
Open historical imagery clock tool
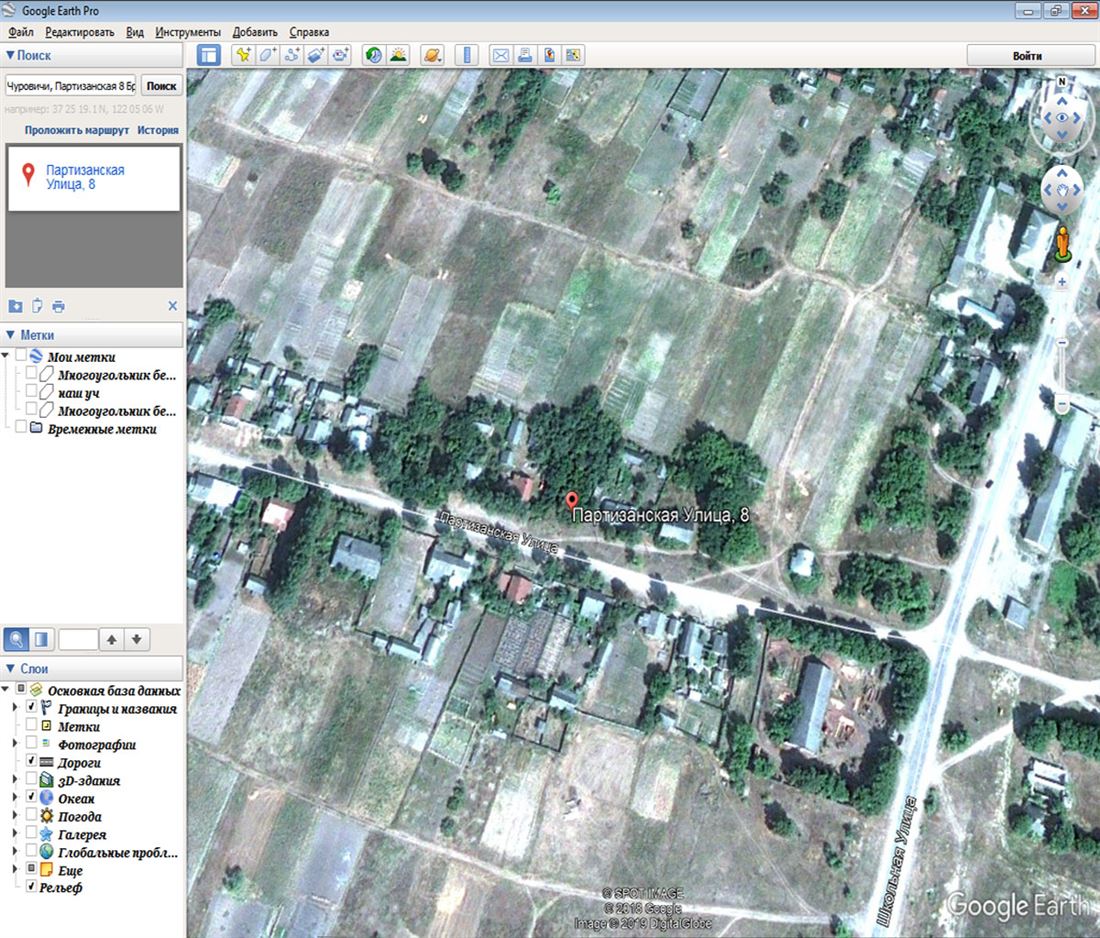[372, 55]
